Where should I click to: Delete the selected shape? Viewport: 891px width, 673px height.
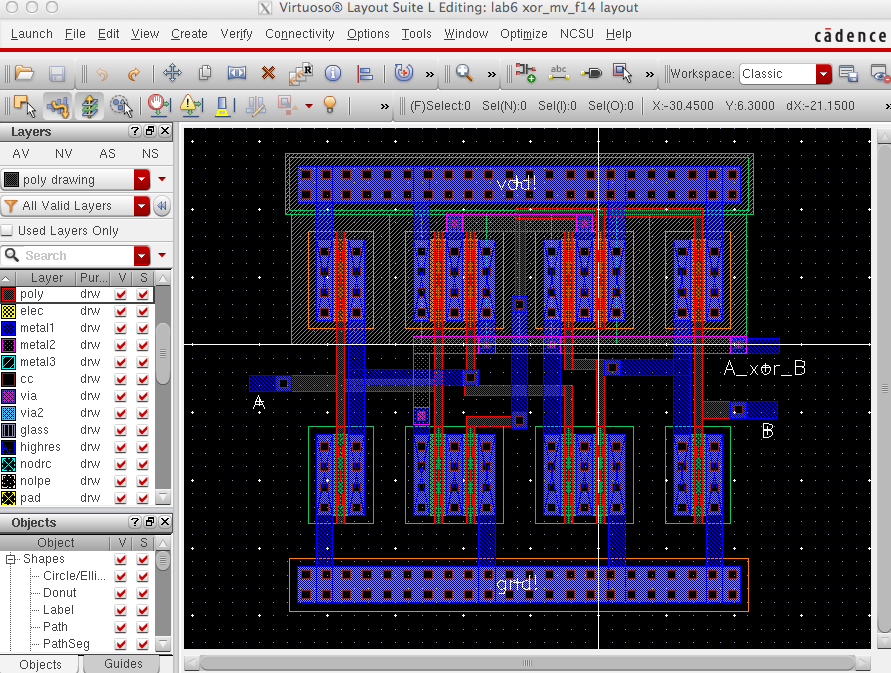pyautogui.click(x=266, y=73)
